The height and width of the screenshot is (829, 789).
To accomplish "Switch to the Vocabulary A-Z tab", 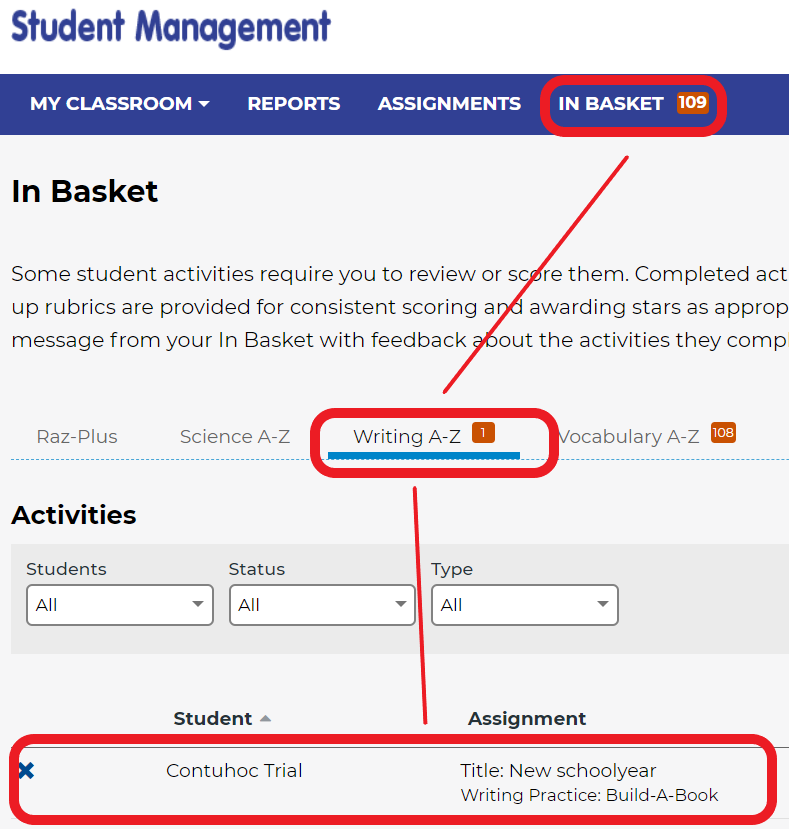I will click(x=629, y=437).
